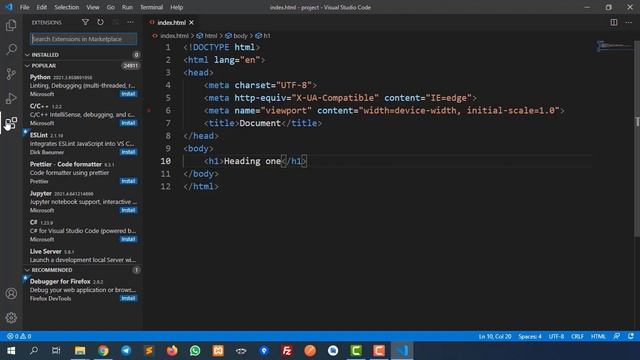The image size is (640, 360).
Task: Focus the Search Extensions in Marketplace field
Action: (x=83, y=39)
